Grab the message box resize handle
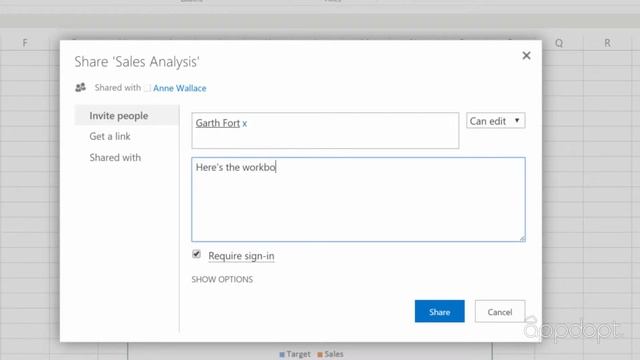Screen dimensions: 640x360 [522, 239]
